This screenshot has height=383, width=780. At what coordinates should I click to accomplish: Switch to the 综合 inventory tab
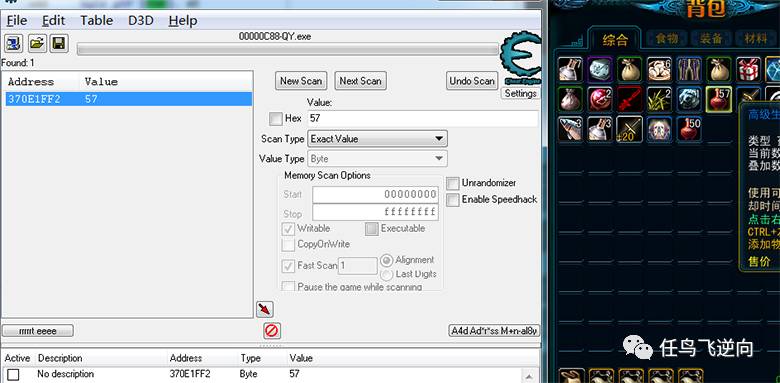pos(615,39)
